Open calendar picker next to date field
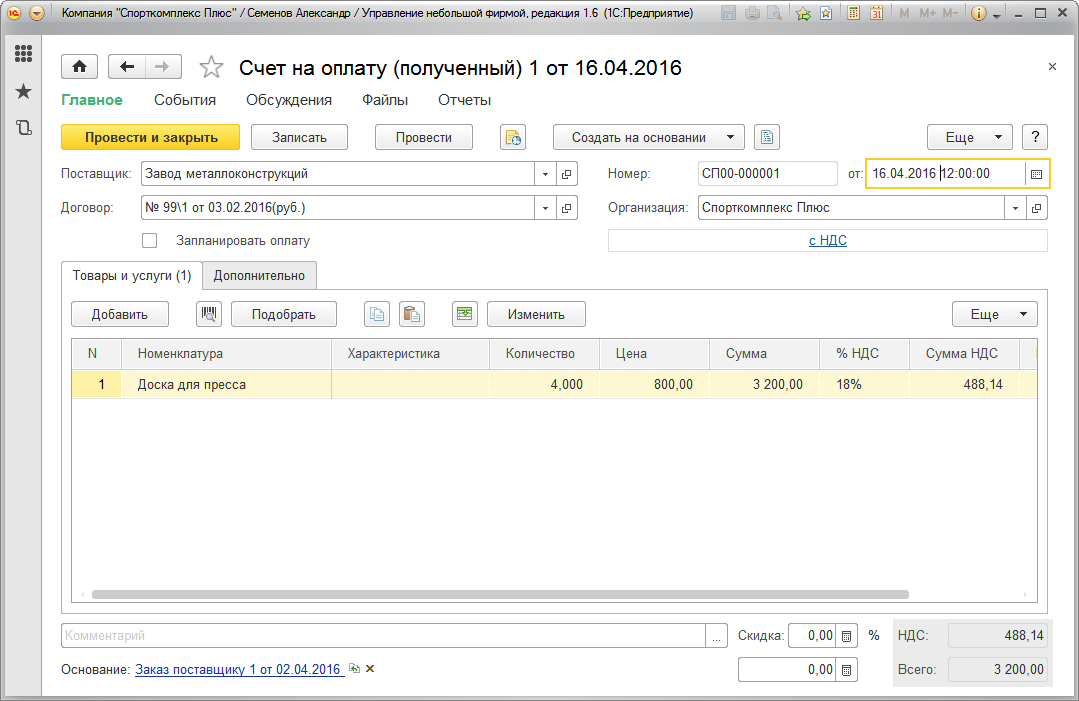The image size is (1079, 701). [1036, 174]
